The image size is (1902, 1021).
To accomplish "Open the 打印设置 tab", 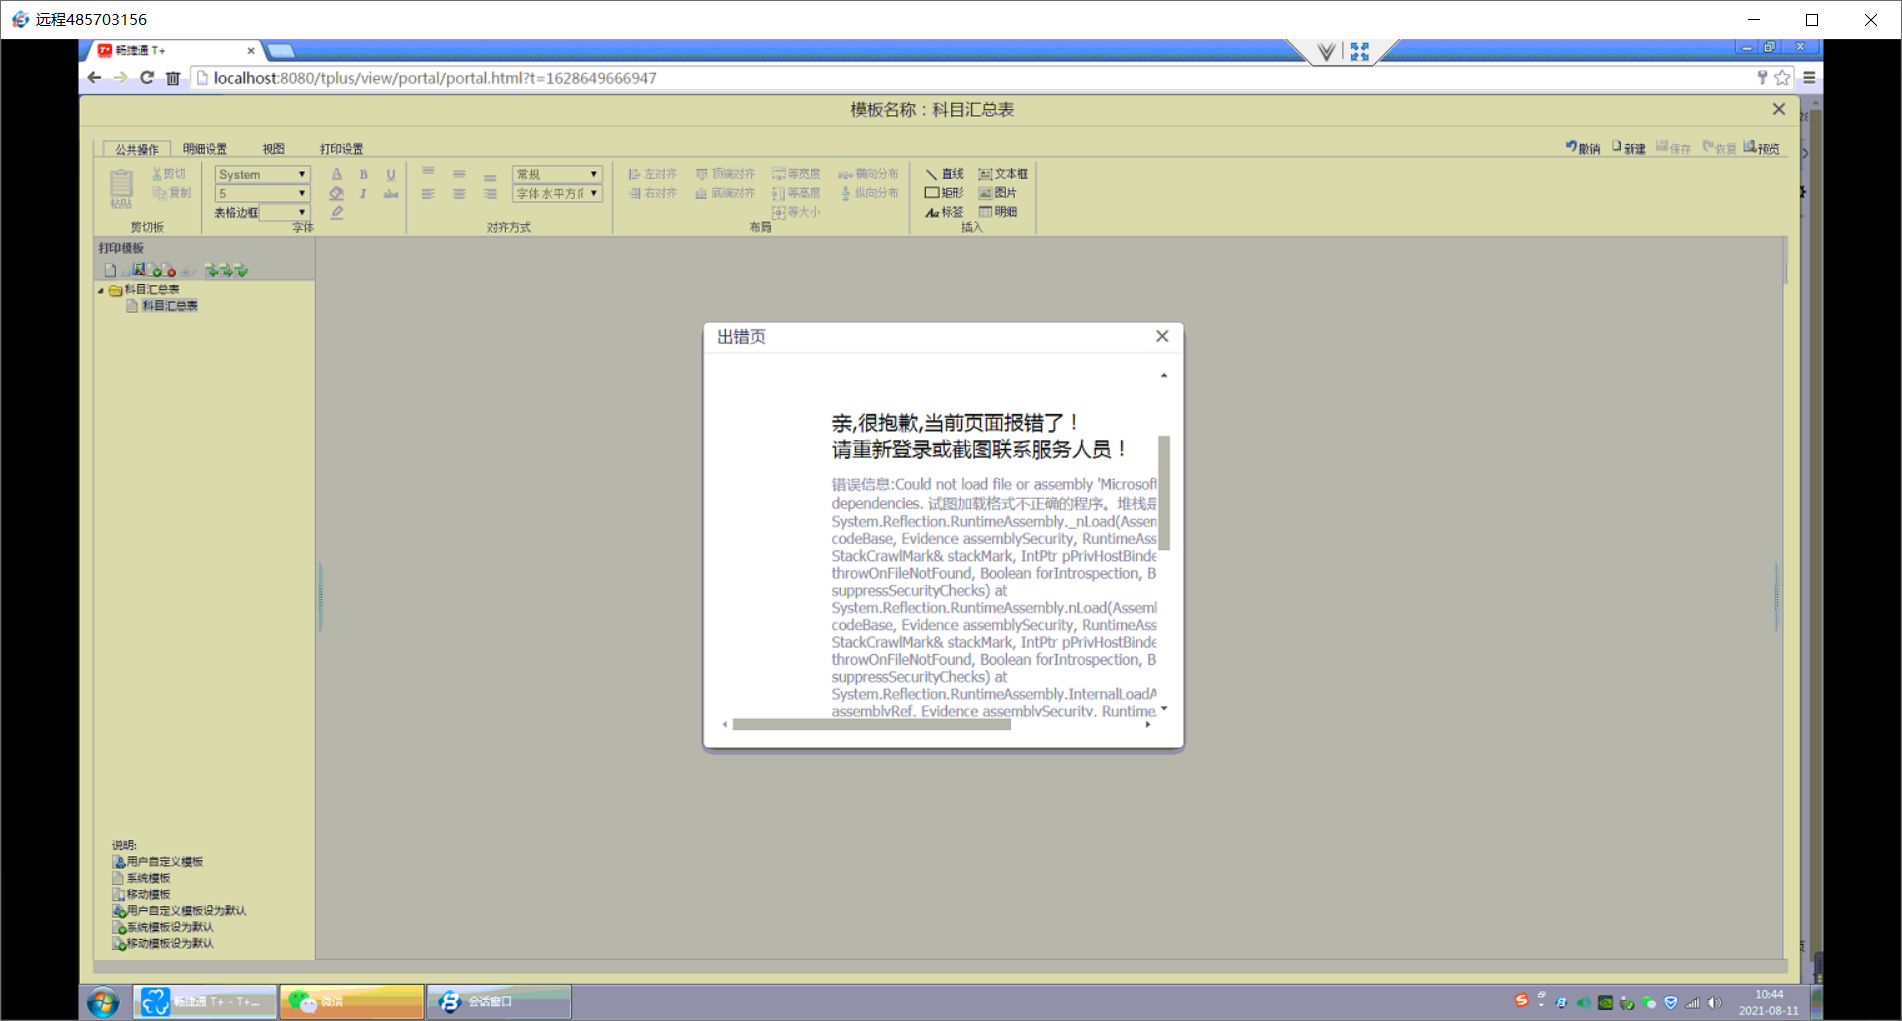I will (x=342, y=149).
